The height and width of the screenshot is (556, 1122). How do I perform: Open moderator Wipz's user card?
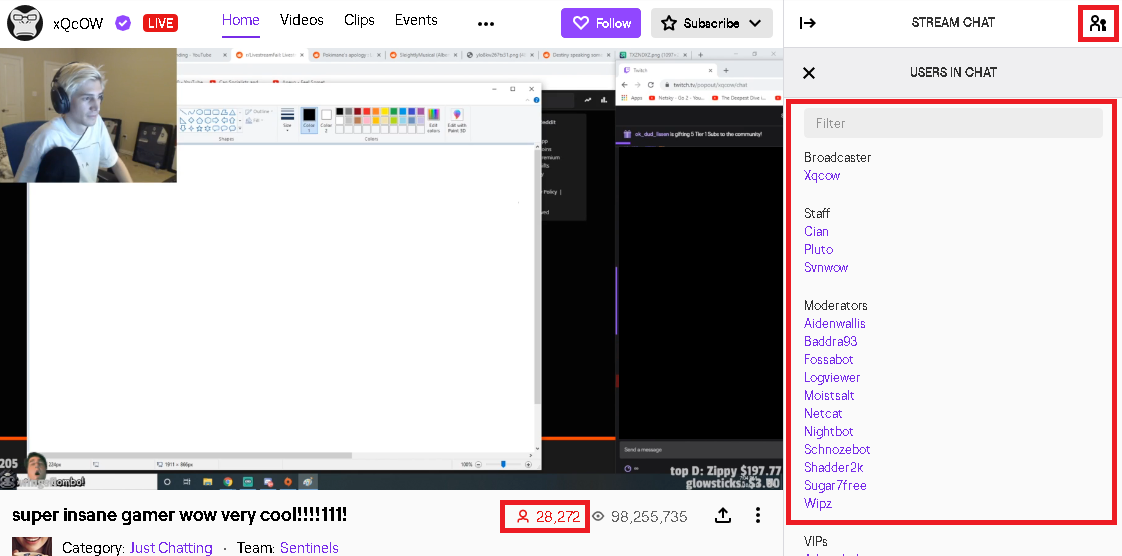(818, 503)
